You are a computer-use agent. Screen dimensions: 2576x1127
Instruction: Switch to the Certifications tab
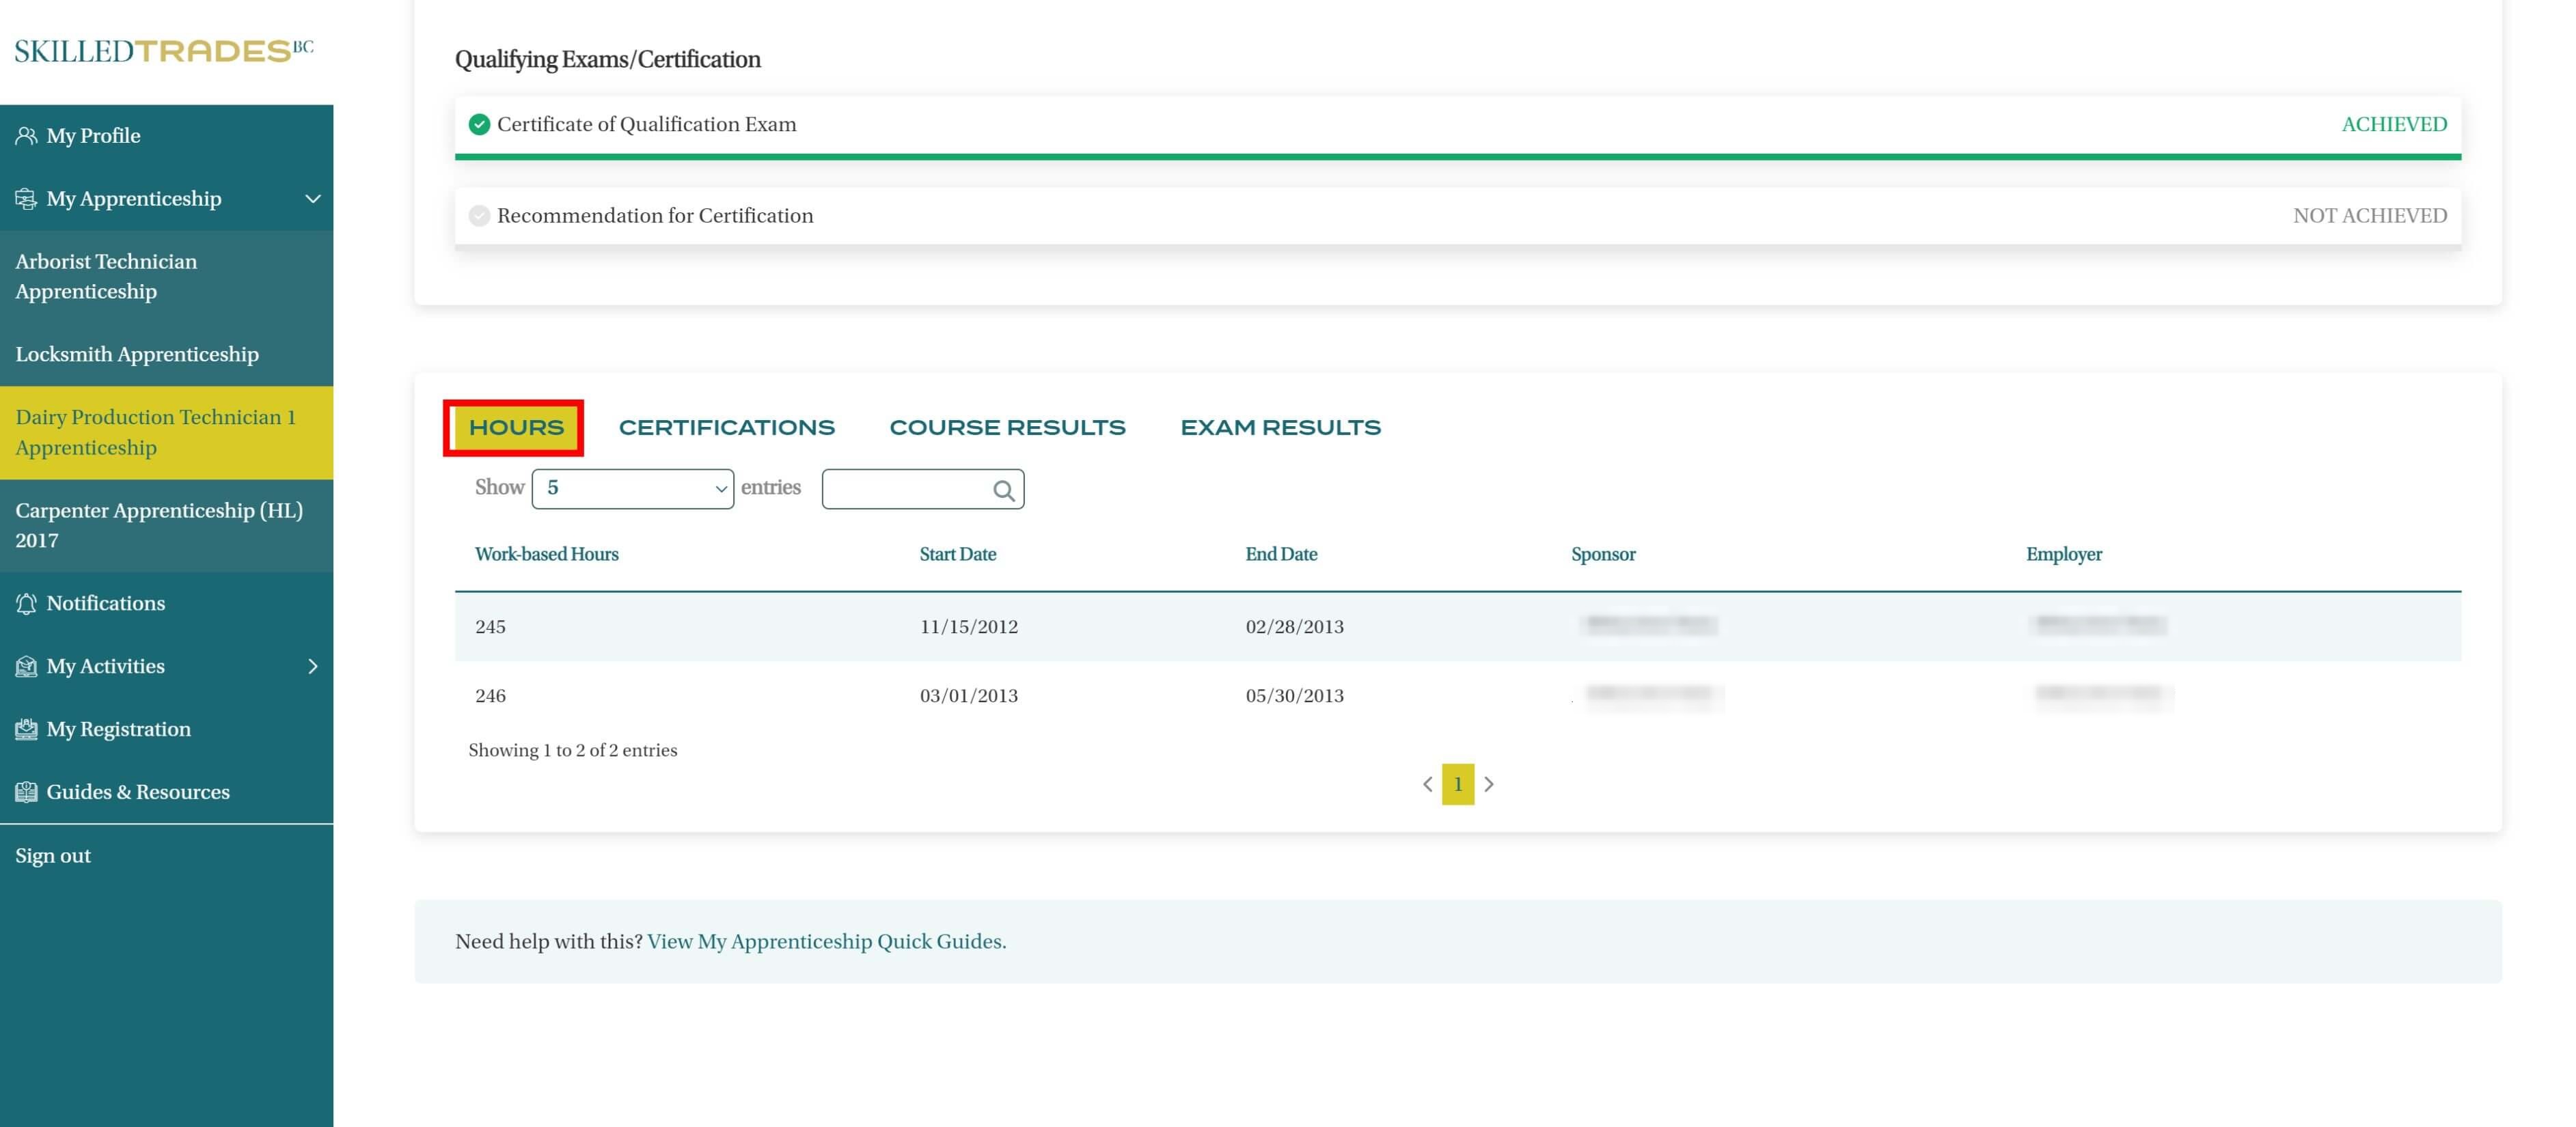[726, 428]
